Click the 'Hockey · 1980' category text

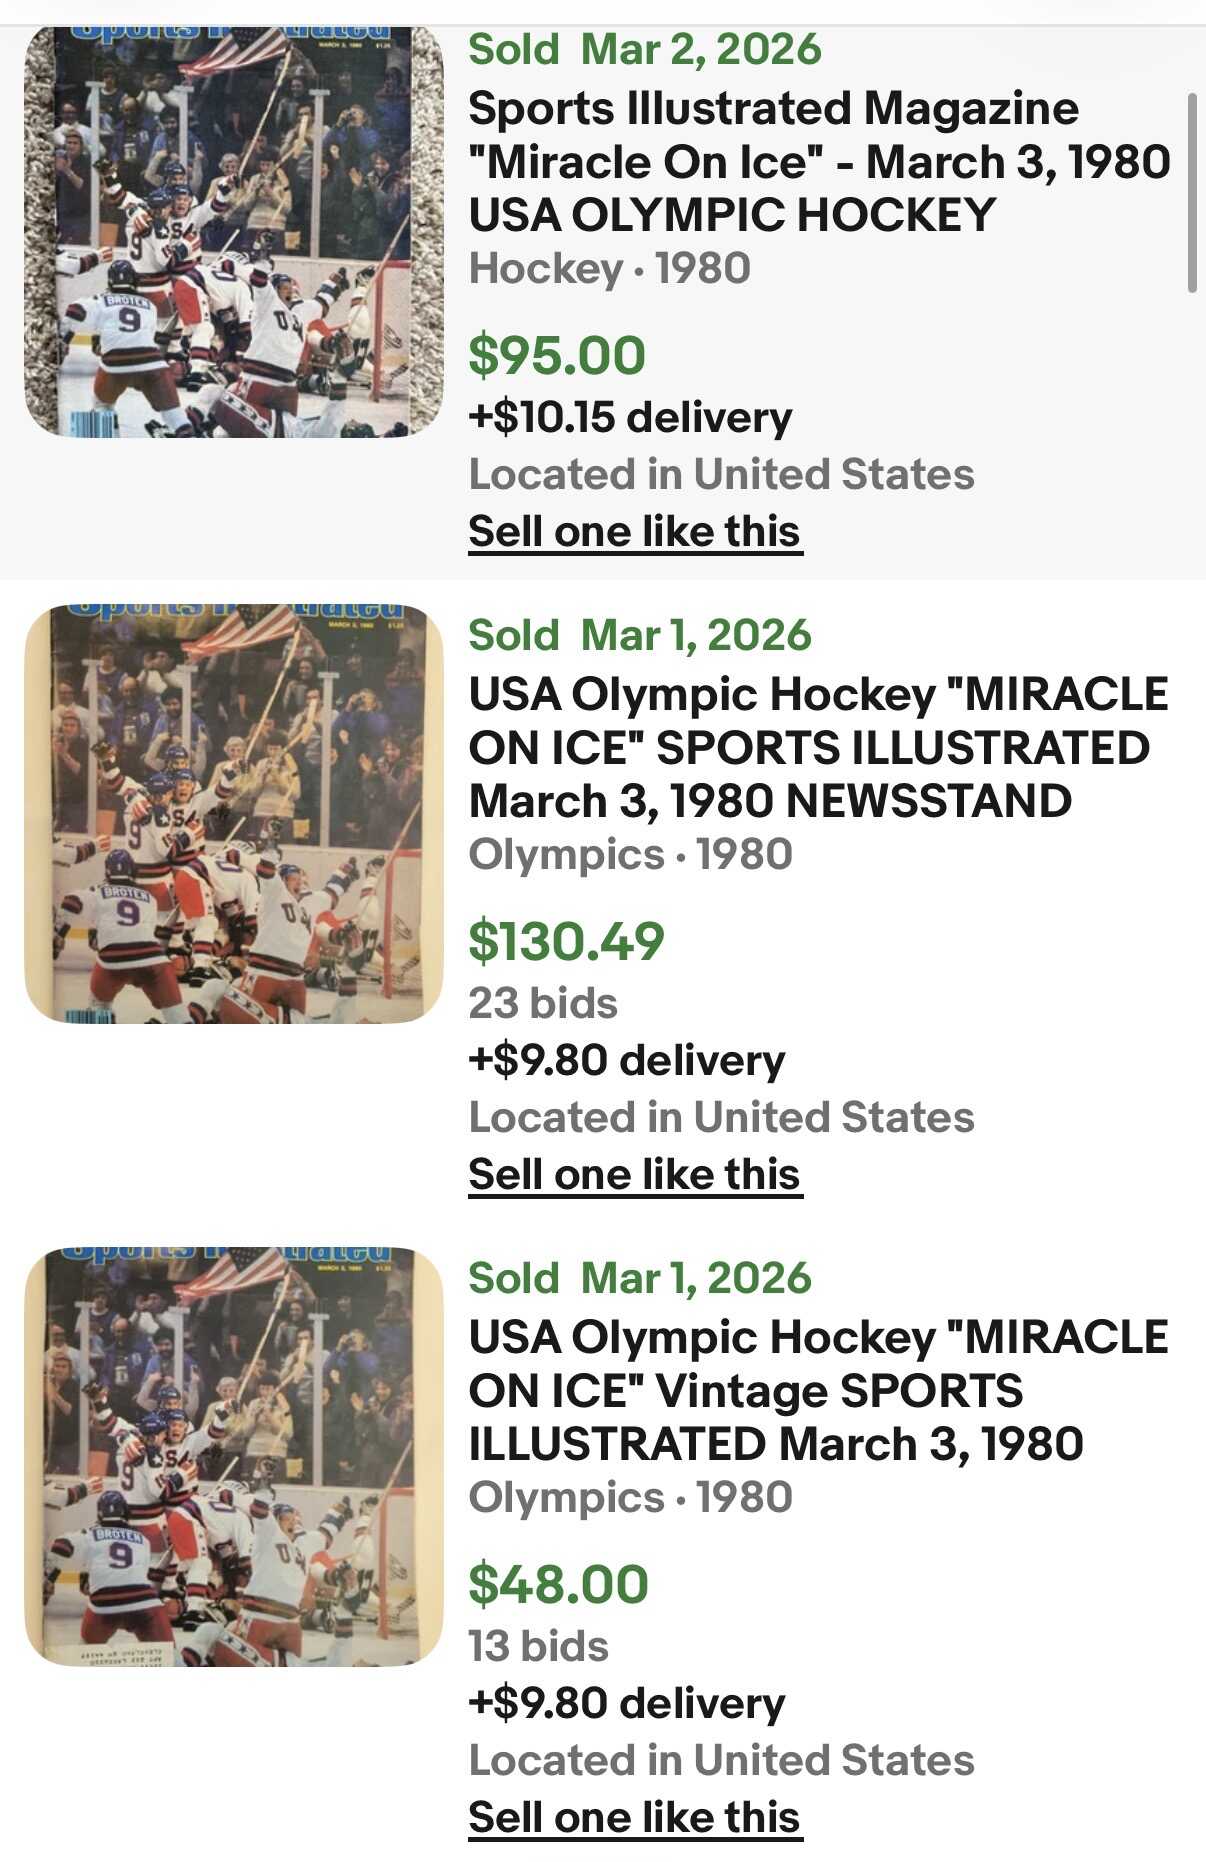click(x=609, y=268)
